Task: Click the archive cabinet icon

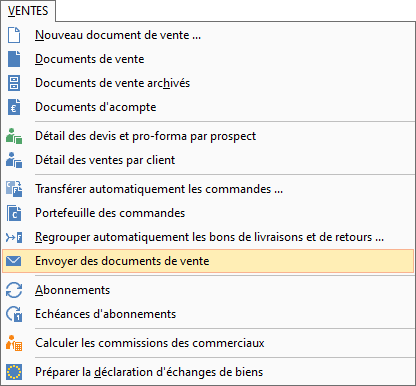Action: click(x=14, y=83)
